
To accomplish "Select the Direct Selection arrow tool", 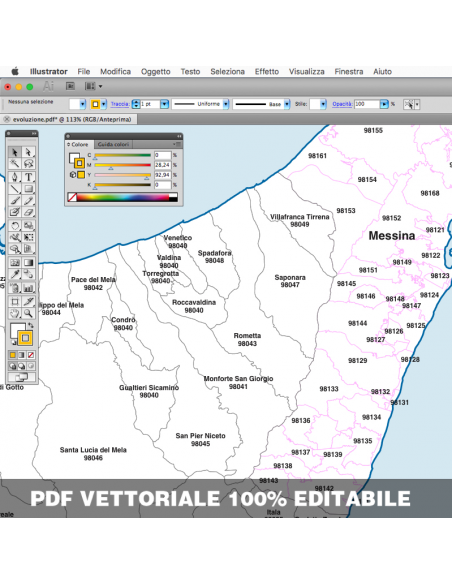I will pyautogui.click(x=29, y=152).
